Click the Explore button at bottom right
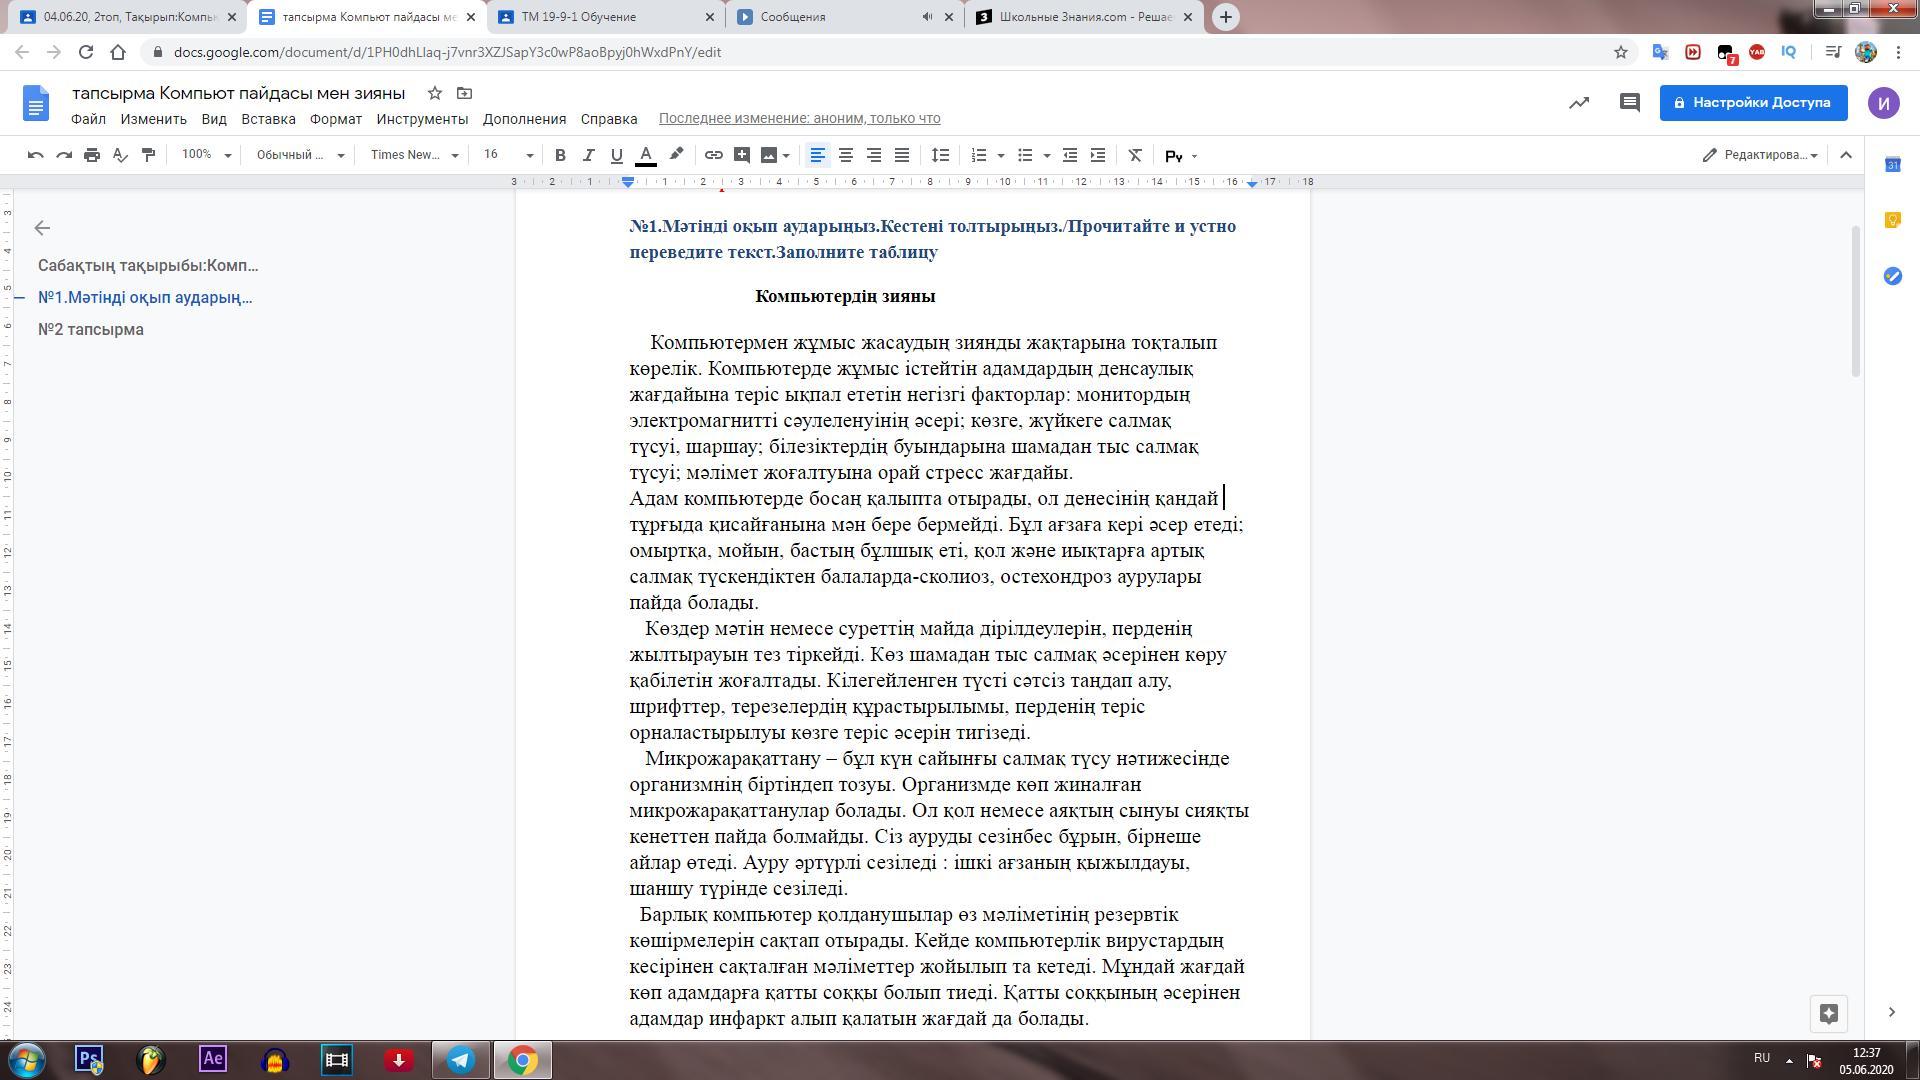Viewport: 1920px width, 1080px height. point(1828,1013)
